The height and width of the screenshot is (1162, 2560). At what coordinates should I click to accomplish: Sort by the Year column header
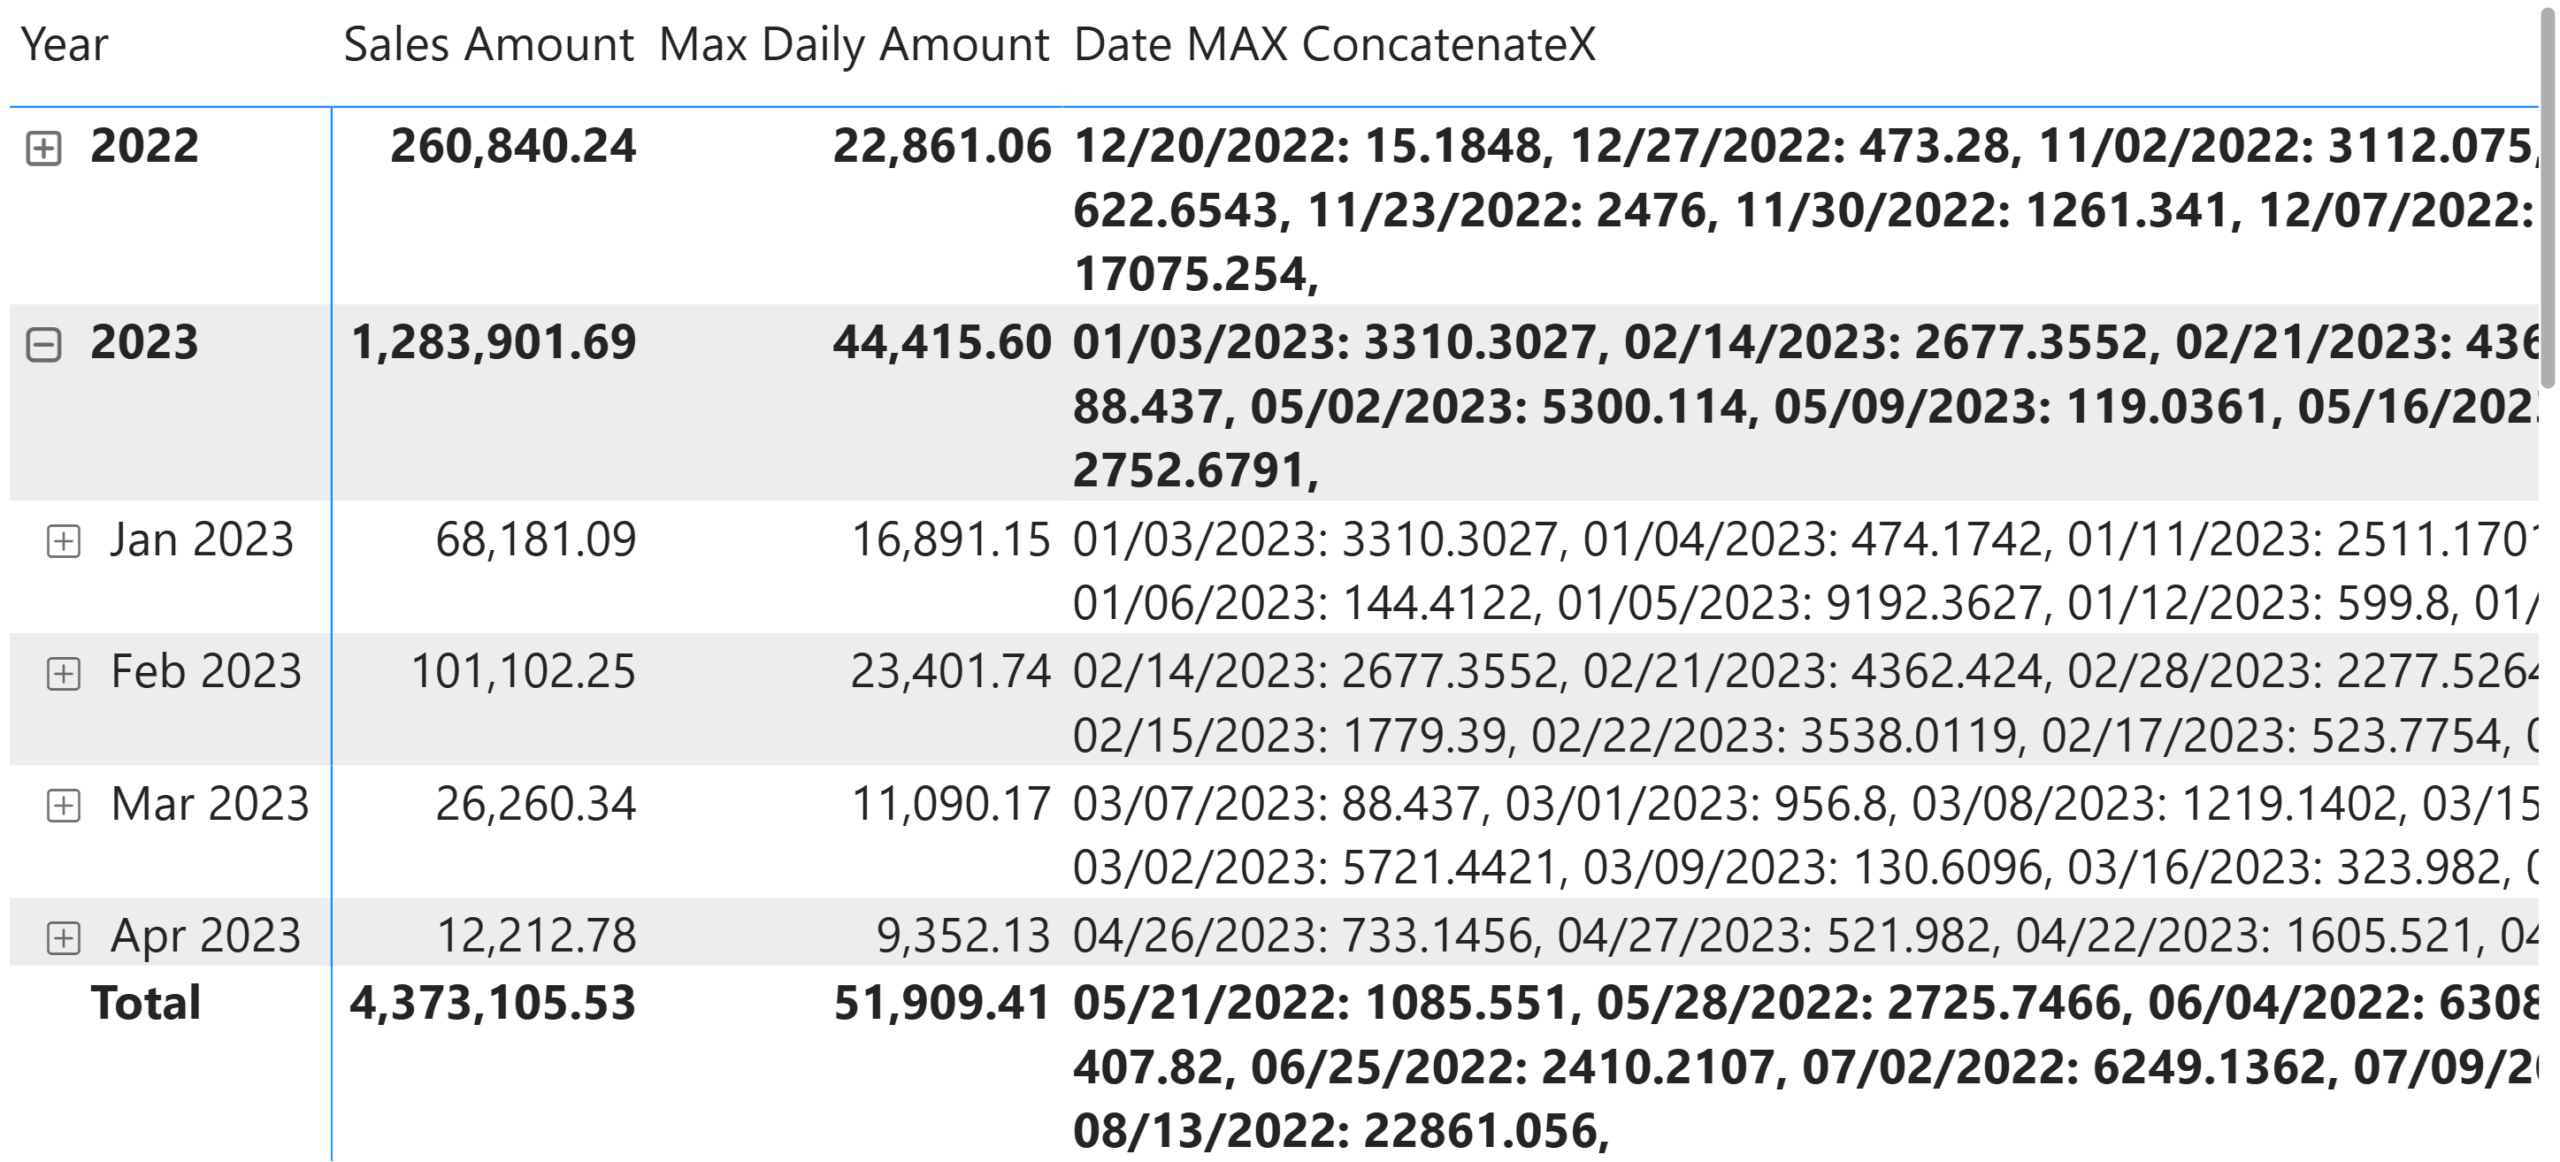pos(64,45)
